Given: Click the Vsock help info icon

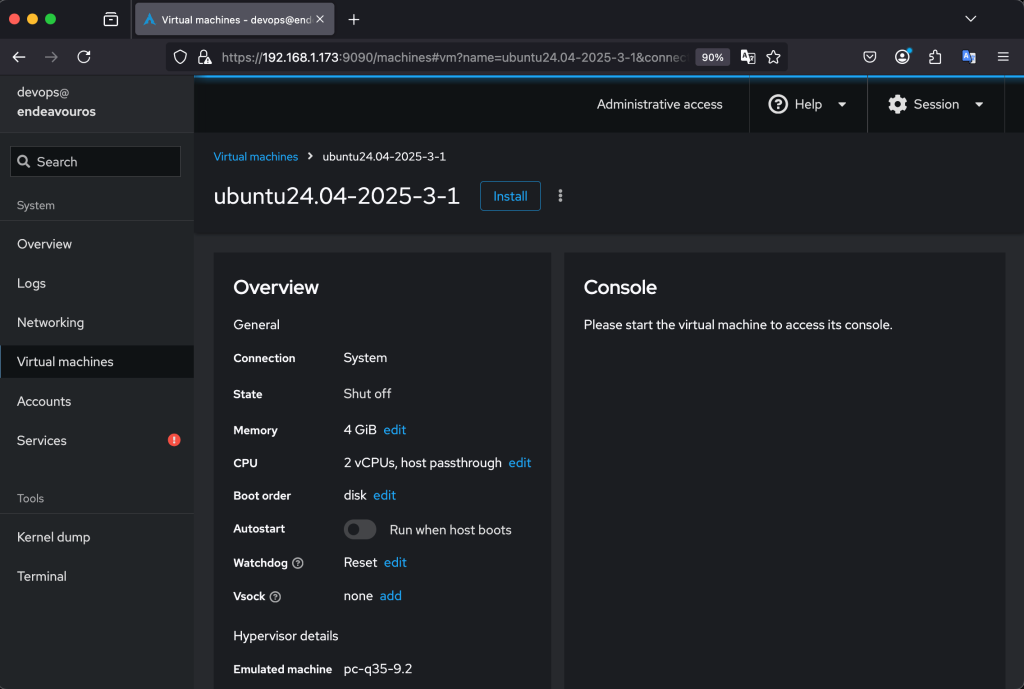Looking at the screenshot, I should coord(275,596).
